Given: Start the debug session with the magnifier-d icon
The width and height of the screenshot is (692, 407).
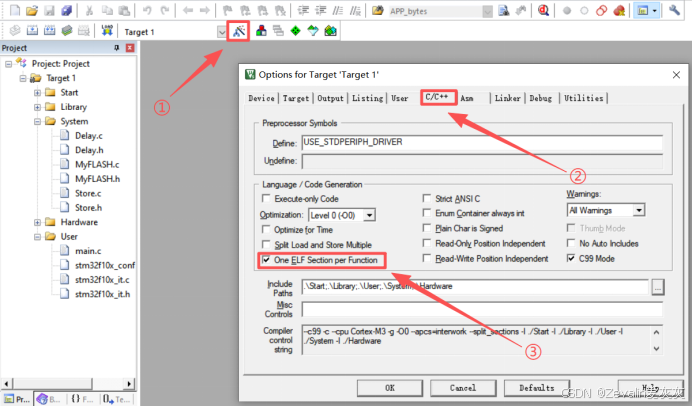Looking at the screenshot, I should [x=543, y=10].
